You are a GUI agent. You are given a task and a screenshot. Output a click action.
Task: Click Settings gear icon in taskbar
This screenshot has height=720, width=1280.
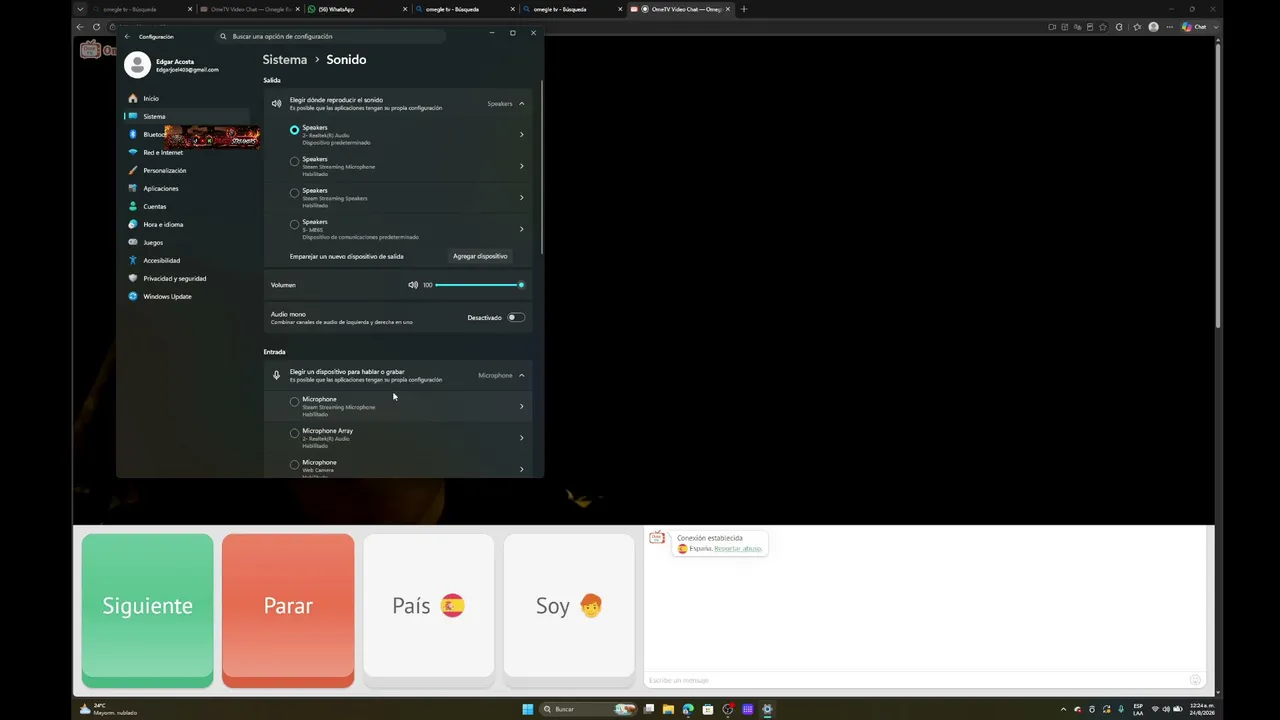[x=767, y=709]
